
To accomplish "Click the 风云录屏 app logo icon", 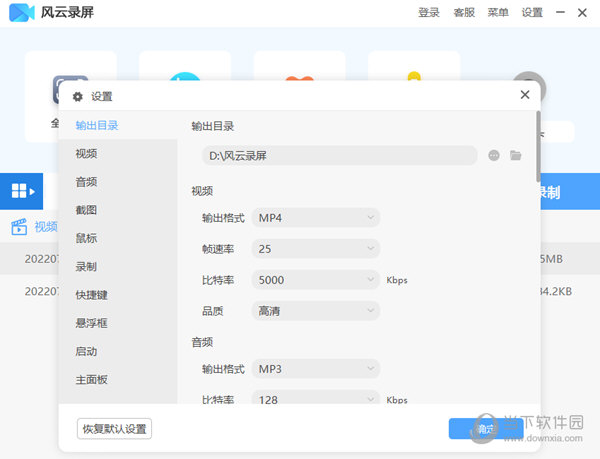I will tap(22, 13).
